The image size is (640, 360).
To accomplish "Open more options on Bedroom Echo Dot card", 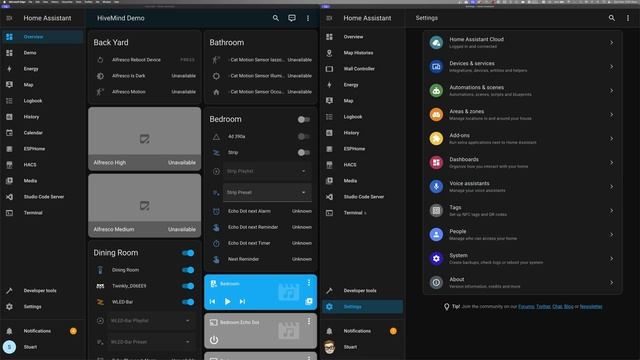I will coord(309,322).
